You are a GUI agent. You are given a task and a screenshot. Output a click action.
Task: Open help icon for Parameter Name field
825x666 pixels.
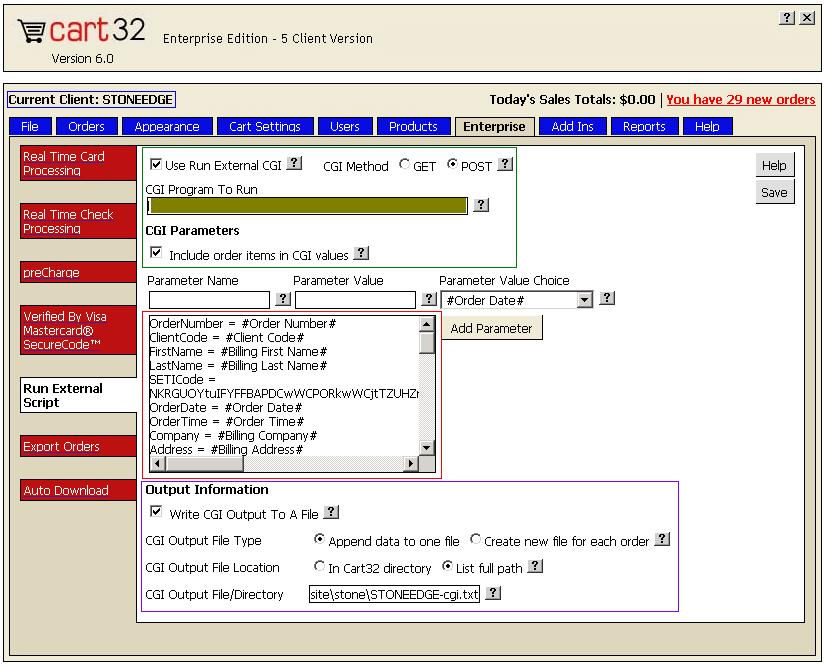[283, 299]
